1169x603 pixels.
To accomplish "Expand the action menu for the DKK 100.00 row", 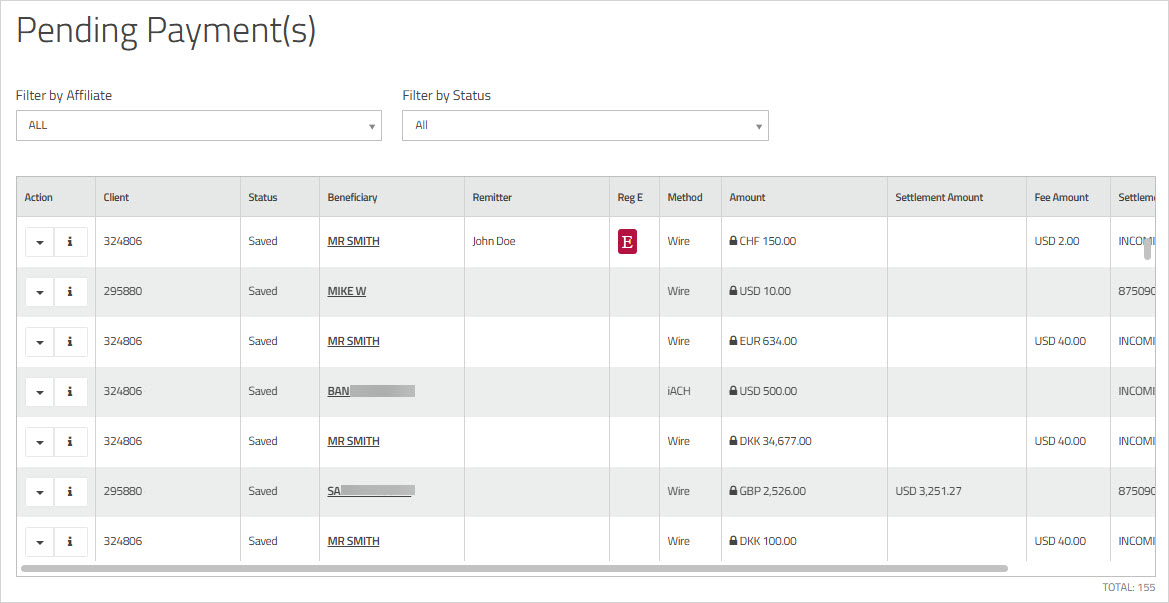I will [x=40, y=541].
